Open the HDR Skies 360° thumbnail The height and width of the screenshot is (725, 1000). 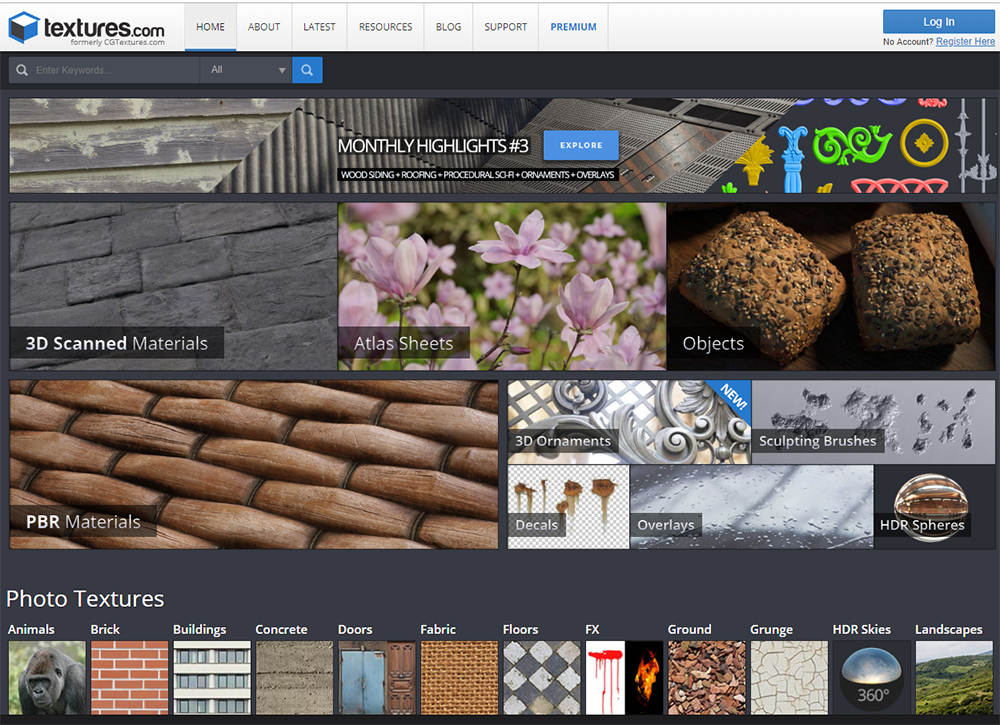871,677
